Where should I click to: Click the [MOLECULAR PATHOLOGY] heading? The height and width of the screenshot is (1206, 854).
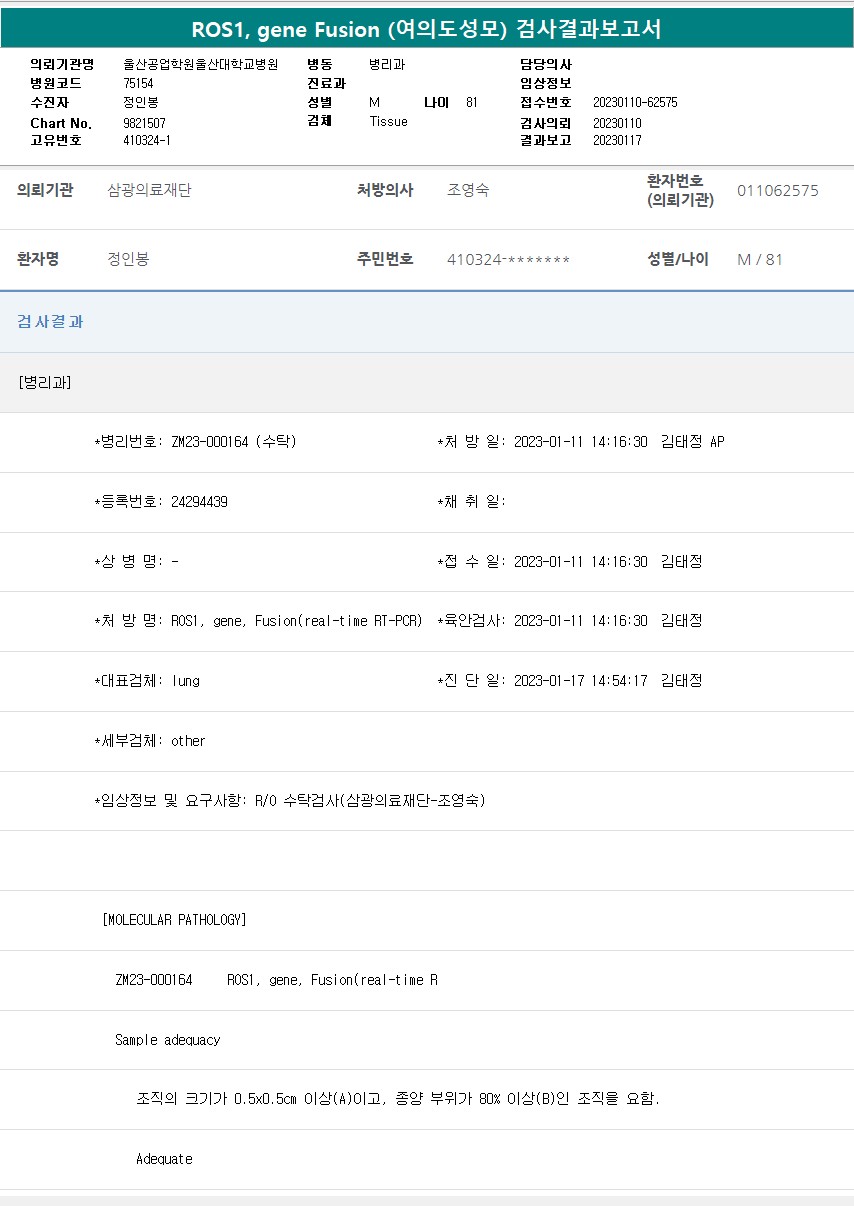tap(174, 920)
